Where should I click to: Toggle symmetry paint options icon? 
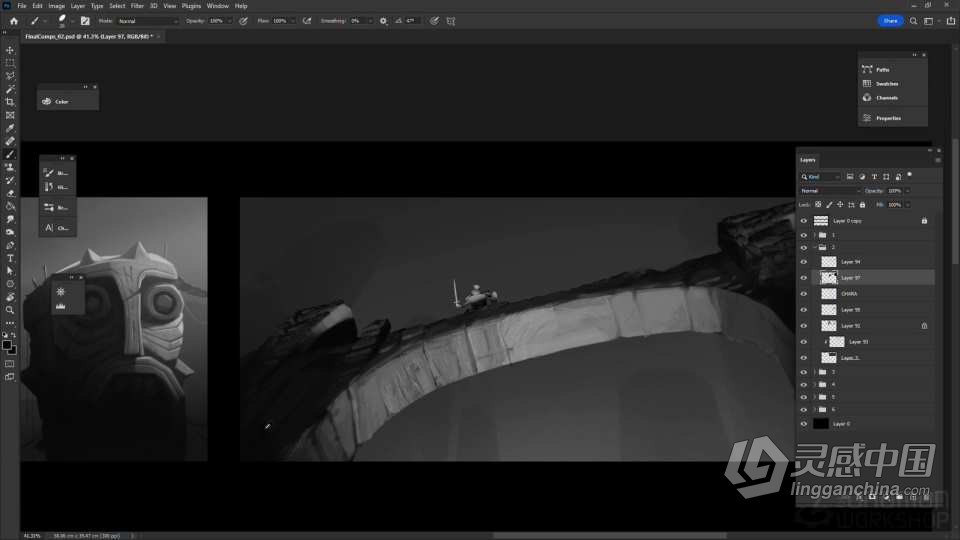pyautogui.click(x=451, y=21)
